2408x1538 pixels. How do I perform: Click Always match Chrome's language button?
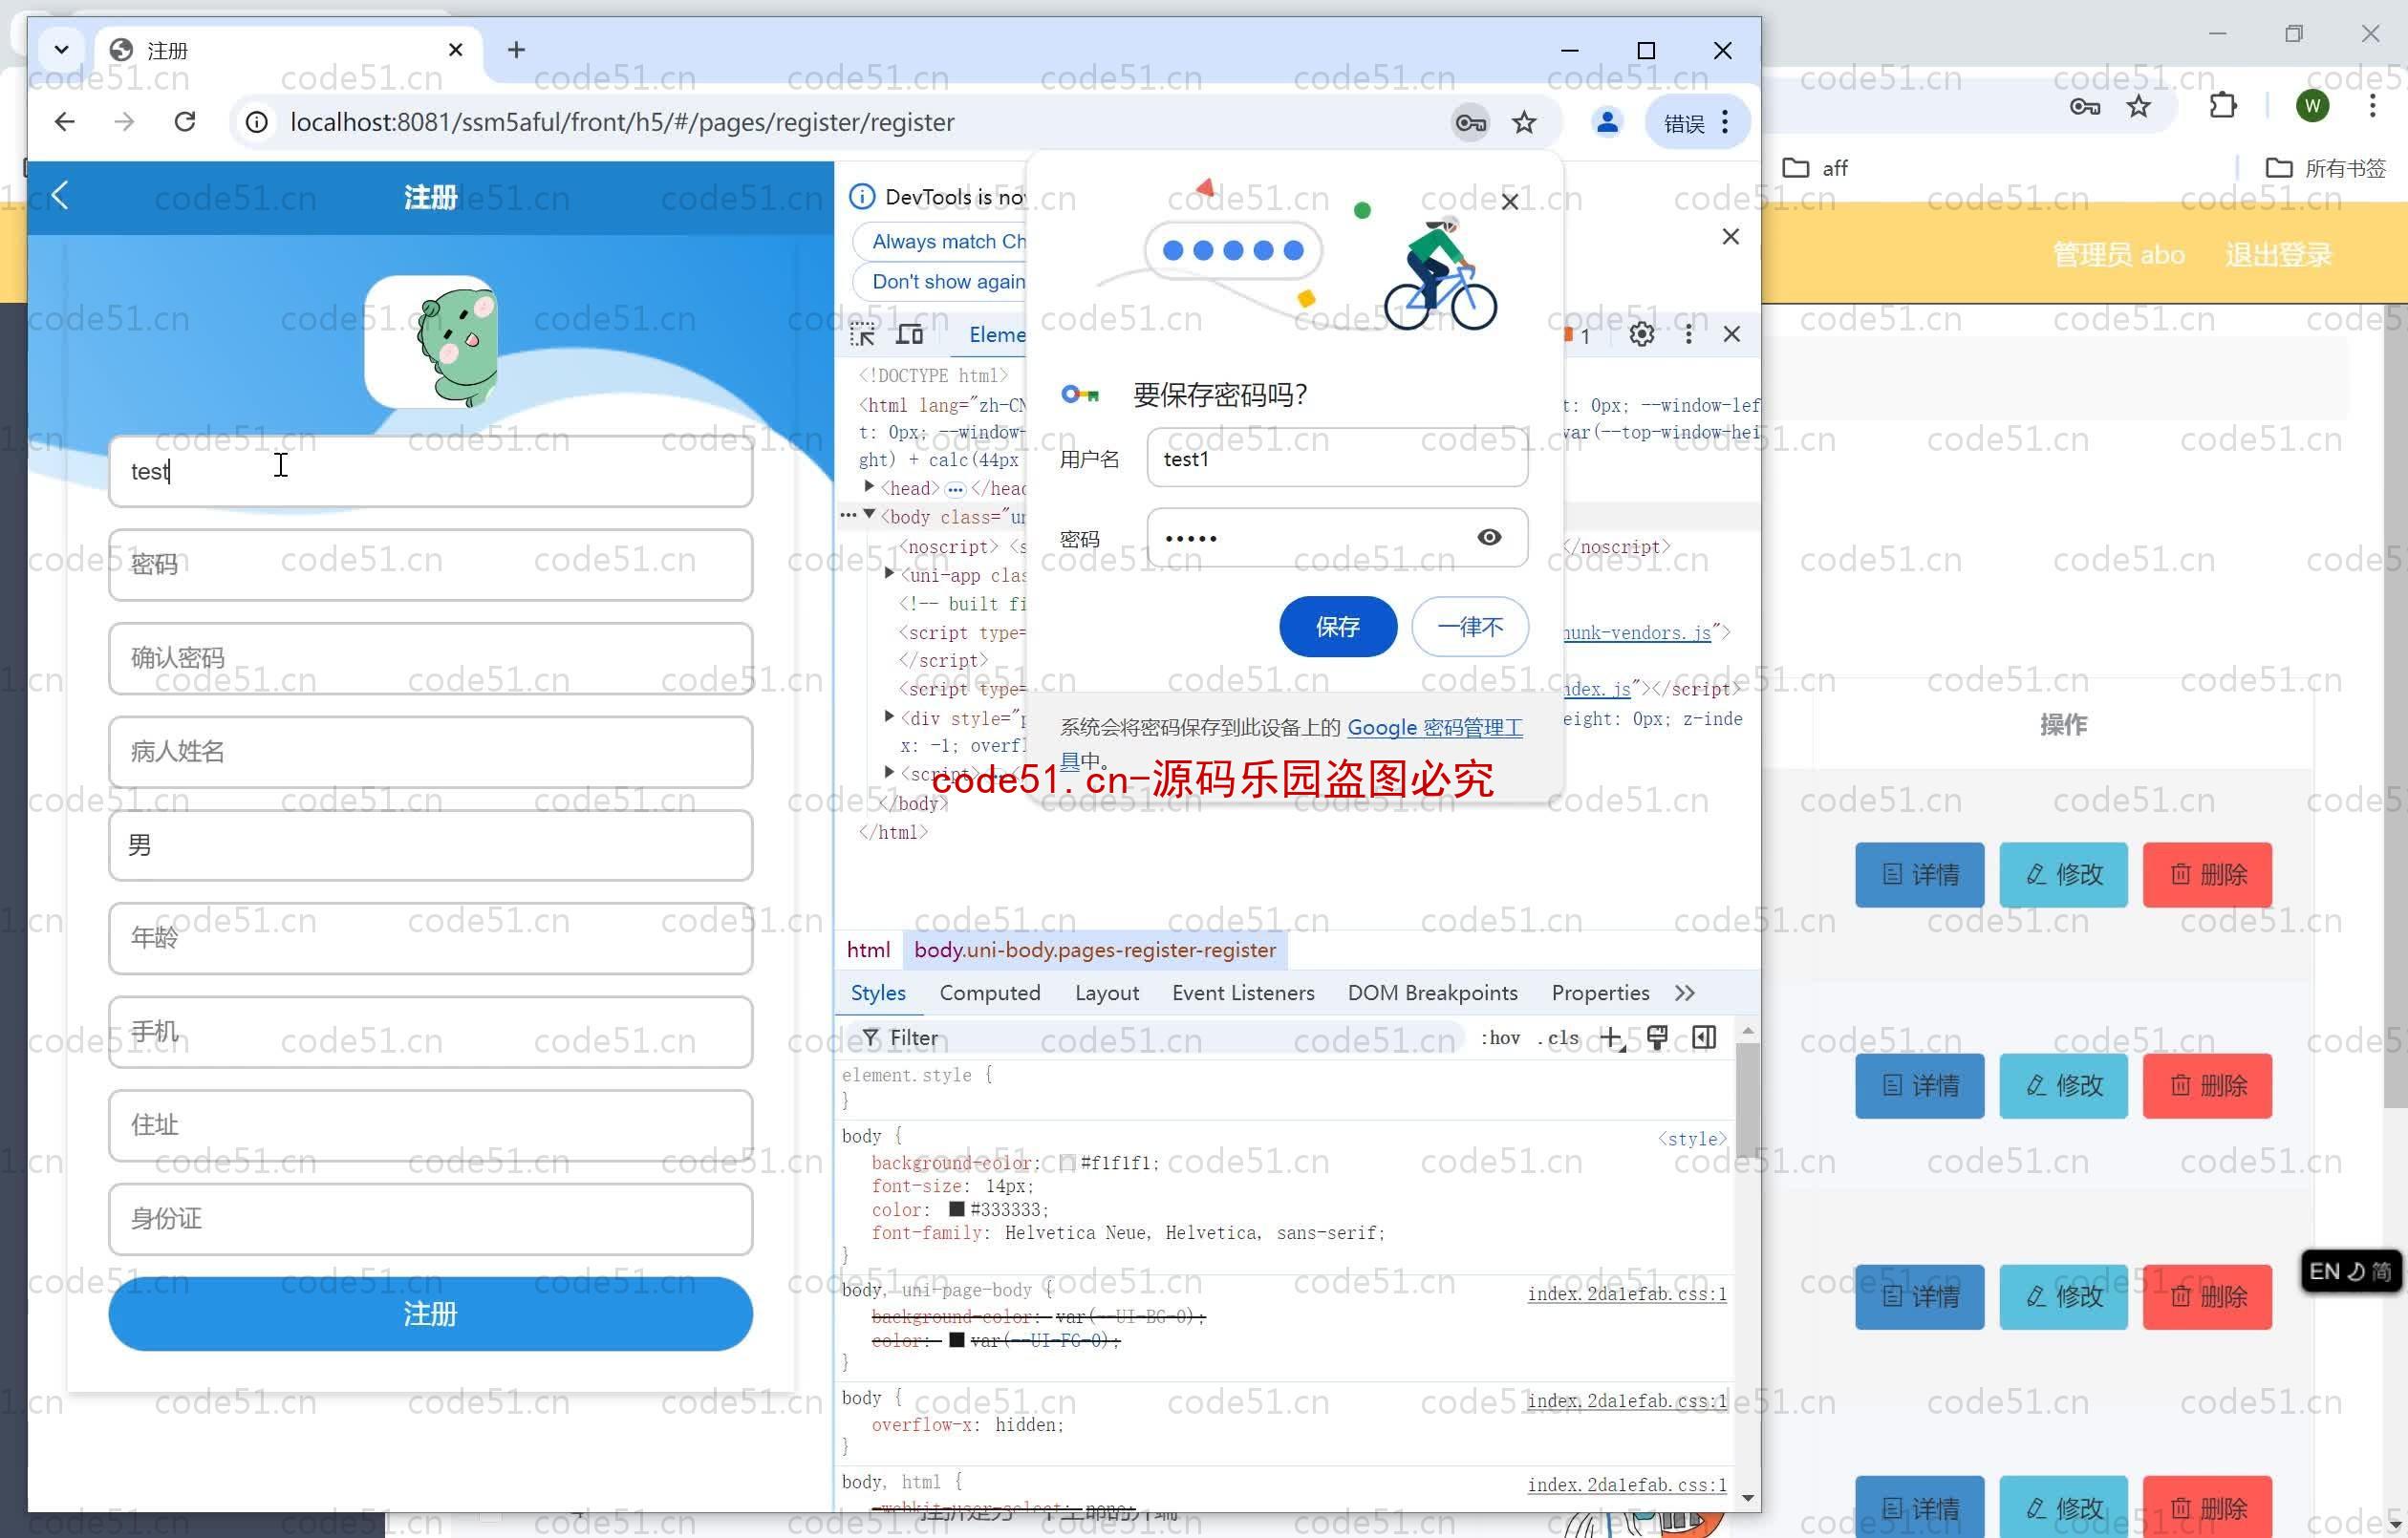pos(940,241)
